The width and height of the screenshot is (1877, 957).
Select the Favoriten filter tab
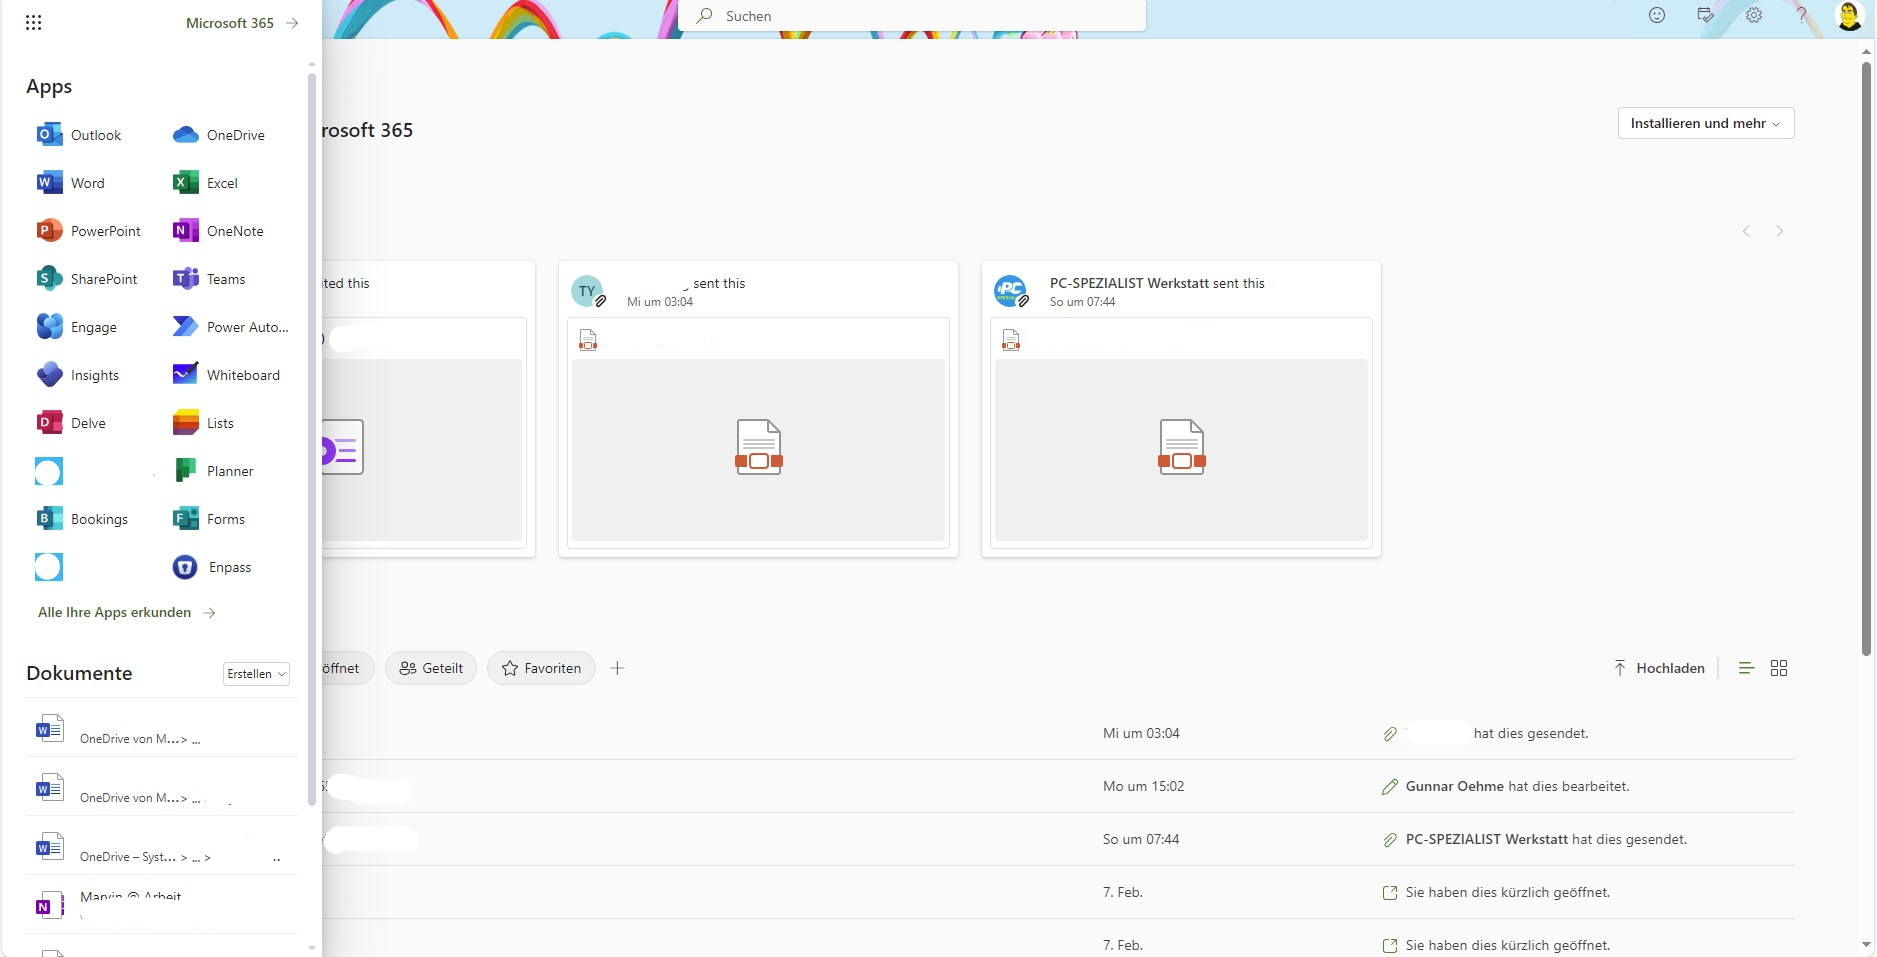pyautogui.click(x=541, y=668)
